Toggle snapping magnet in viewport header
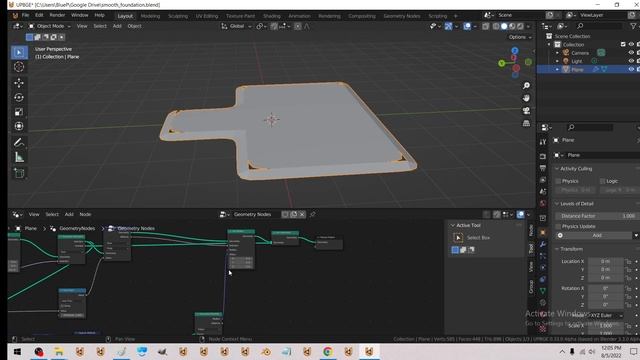Screen dimensions: 640x360 pos(274,26)
